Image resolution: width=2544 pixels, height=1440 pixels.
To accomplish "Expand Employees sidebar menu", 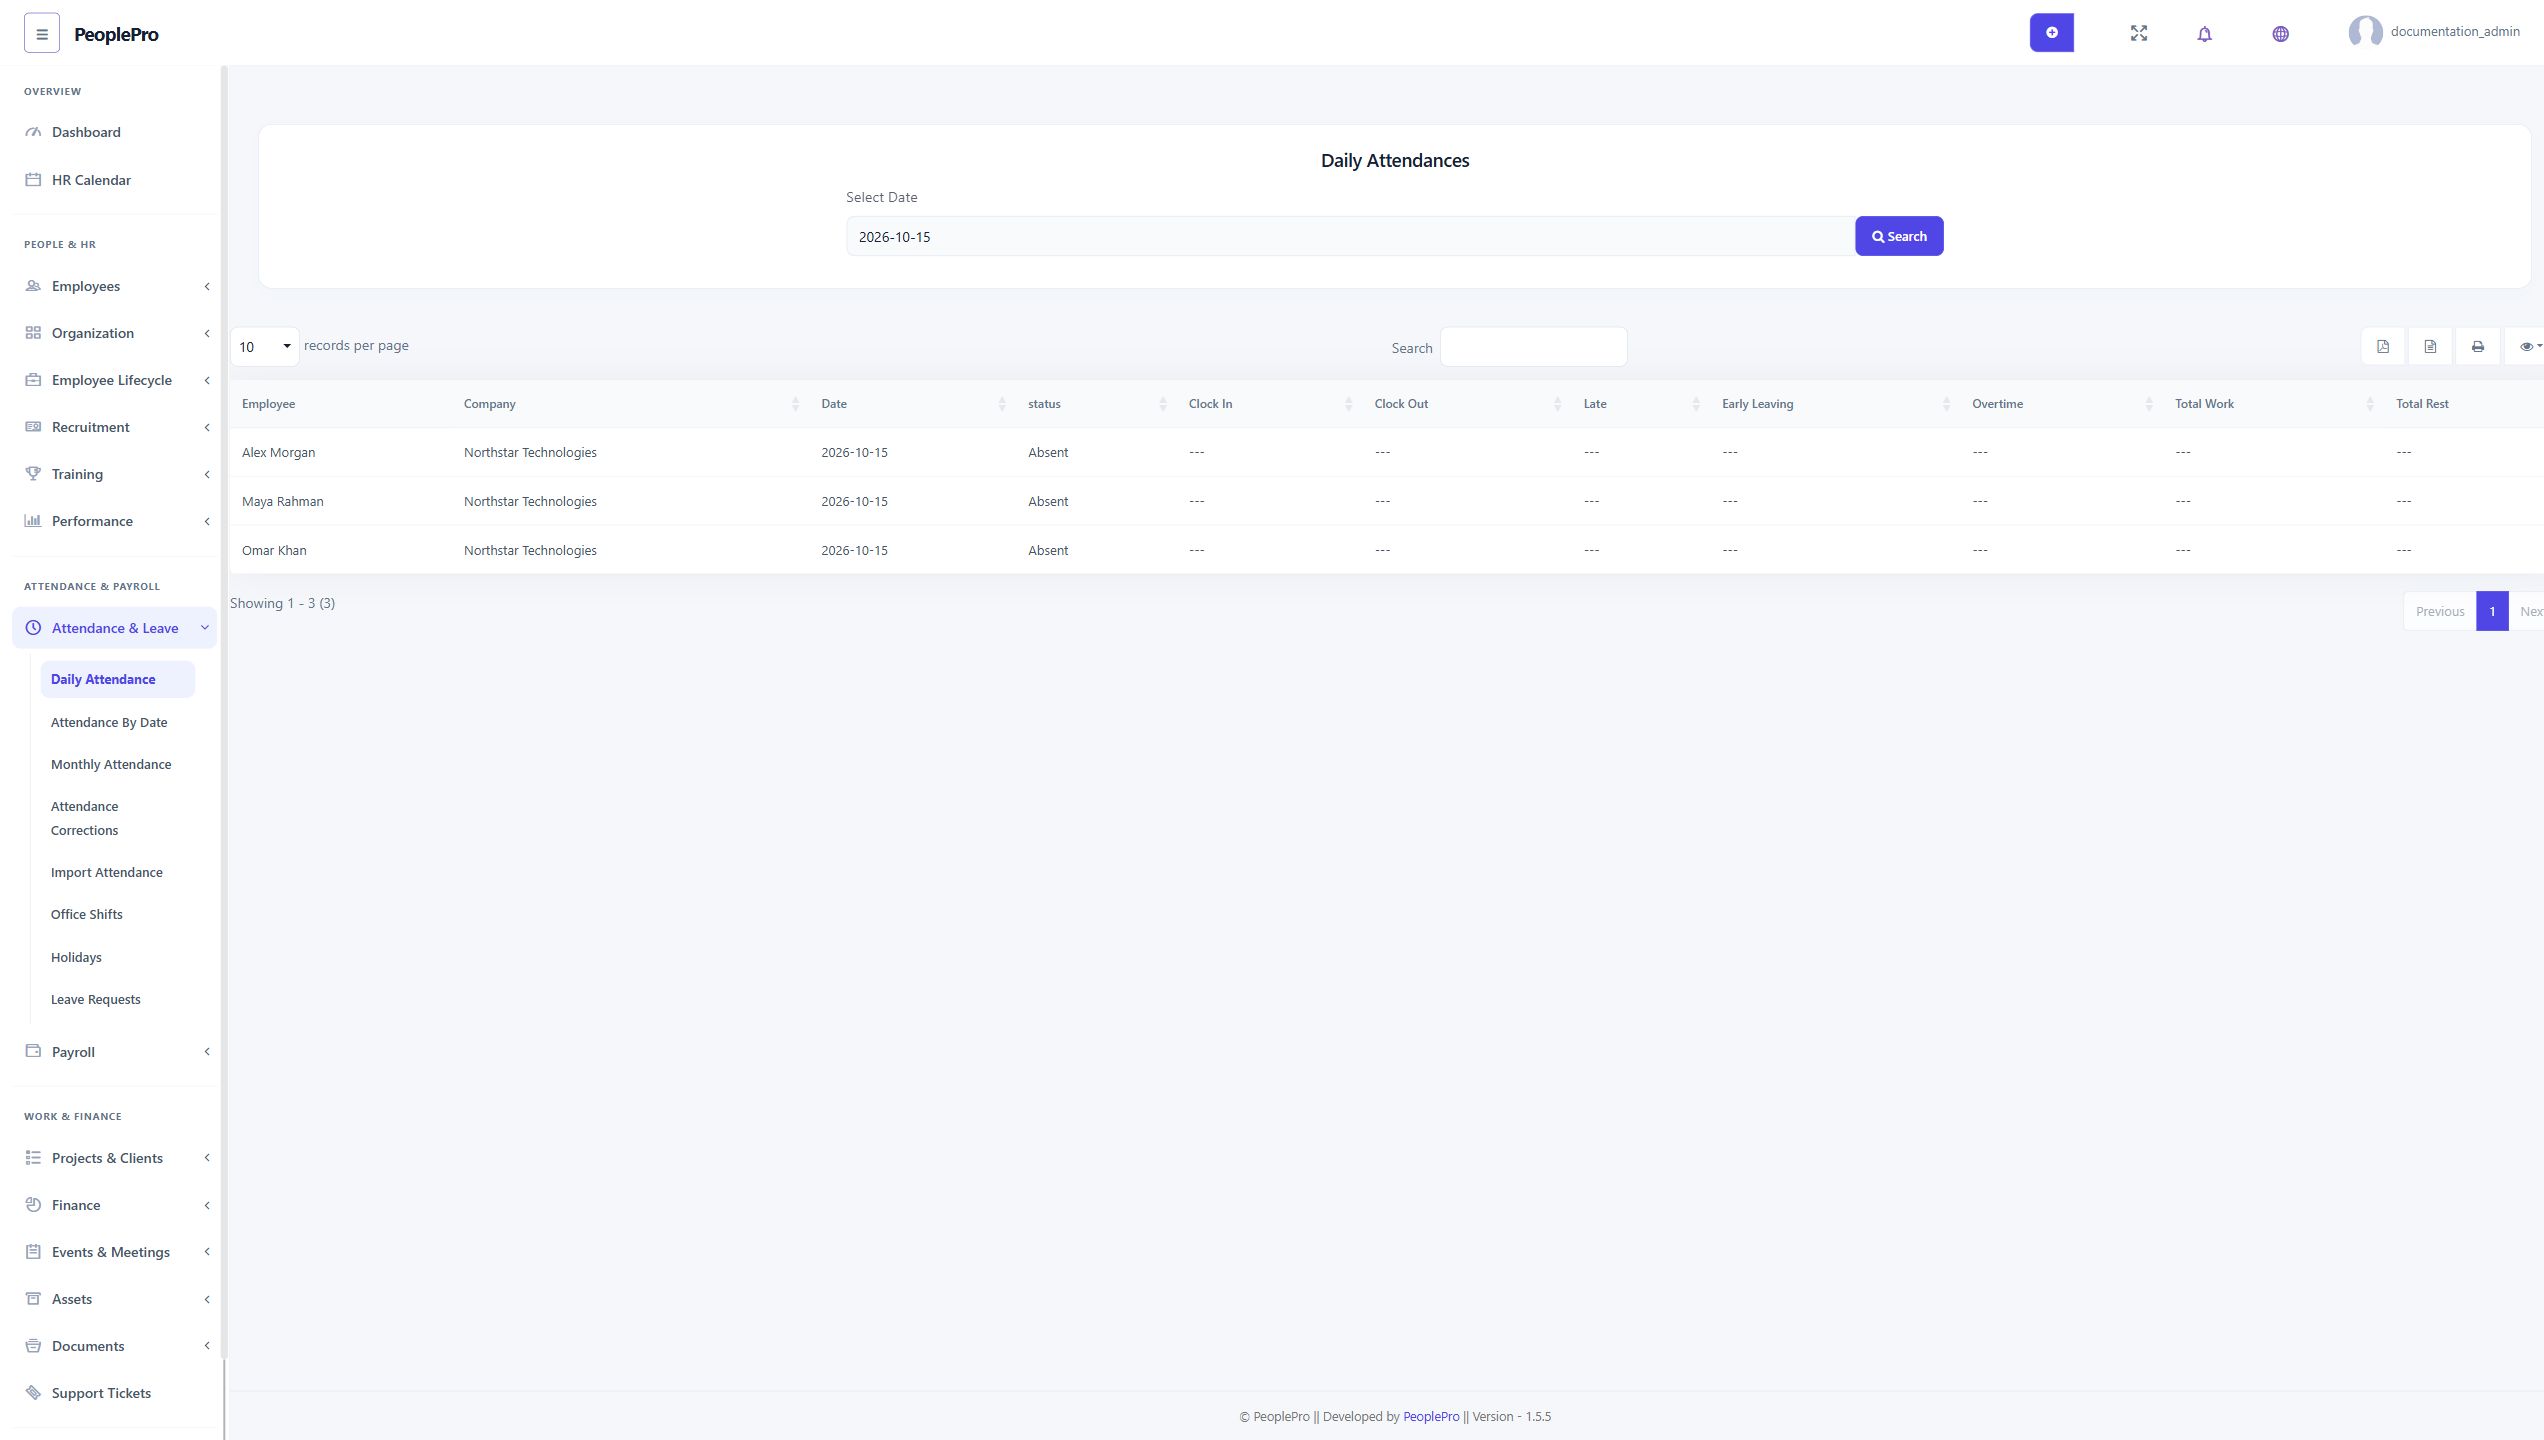I will coord(115,286).
